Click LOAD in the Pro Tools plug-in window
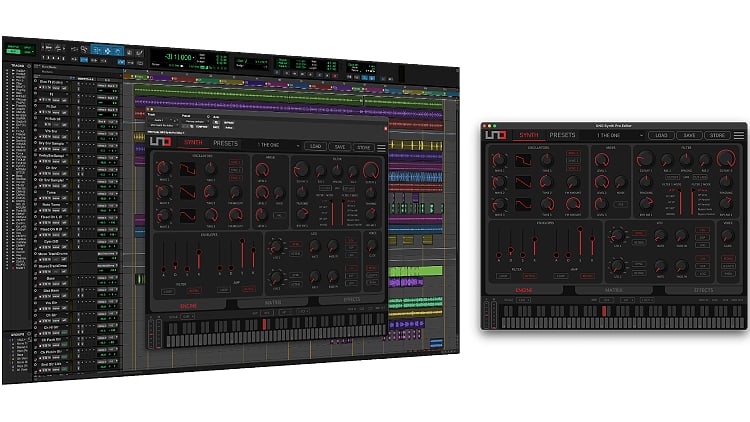 coord(315,146)
